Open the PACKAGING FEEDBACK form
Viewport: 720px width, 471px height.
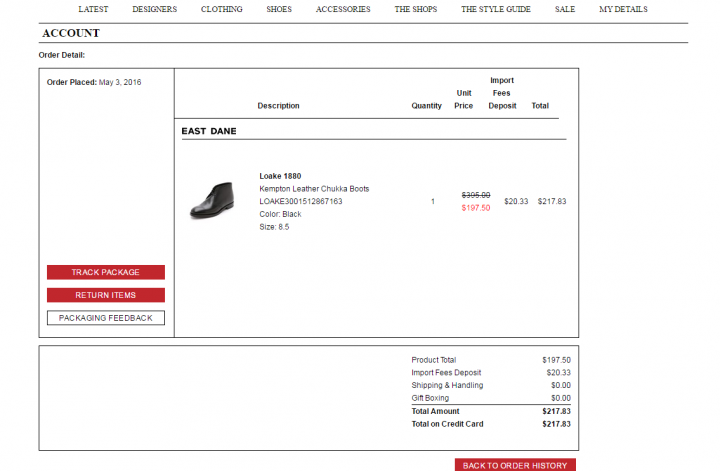(106, 318)
